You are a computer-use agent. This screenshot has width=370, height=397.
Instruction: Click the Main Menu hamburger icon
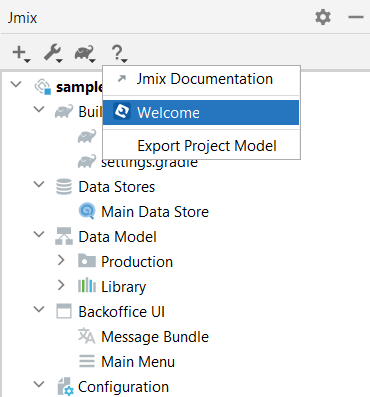pyautogui.click(x=87, y=361)
